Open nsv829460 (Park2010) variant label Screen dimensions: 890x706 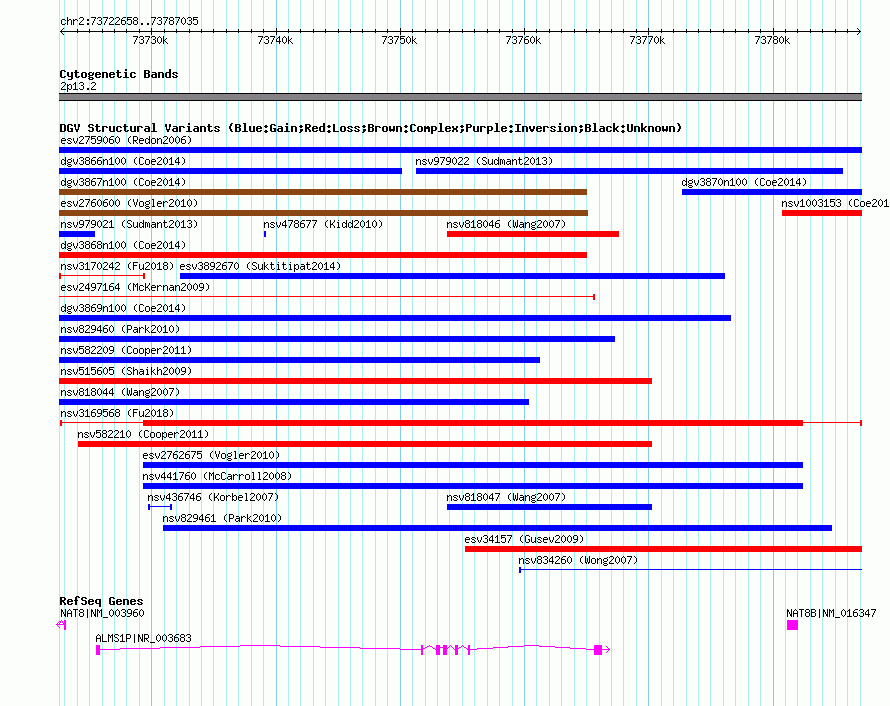120,329
